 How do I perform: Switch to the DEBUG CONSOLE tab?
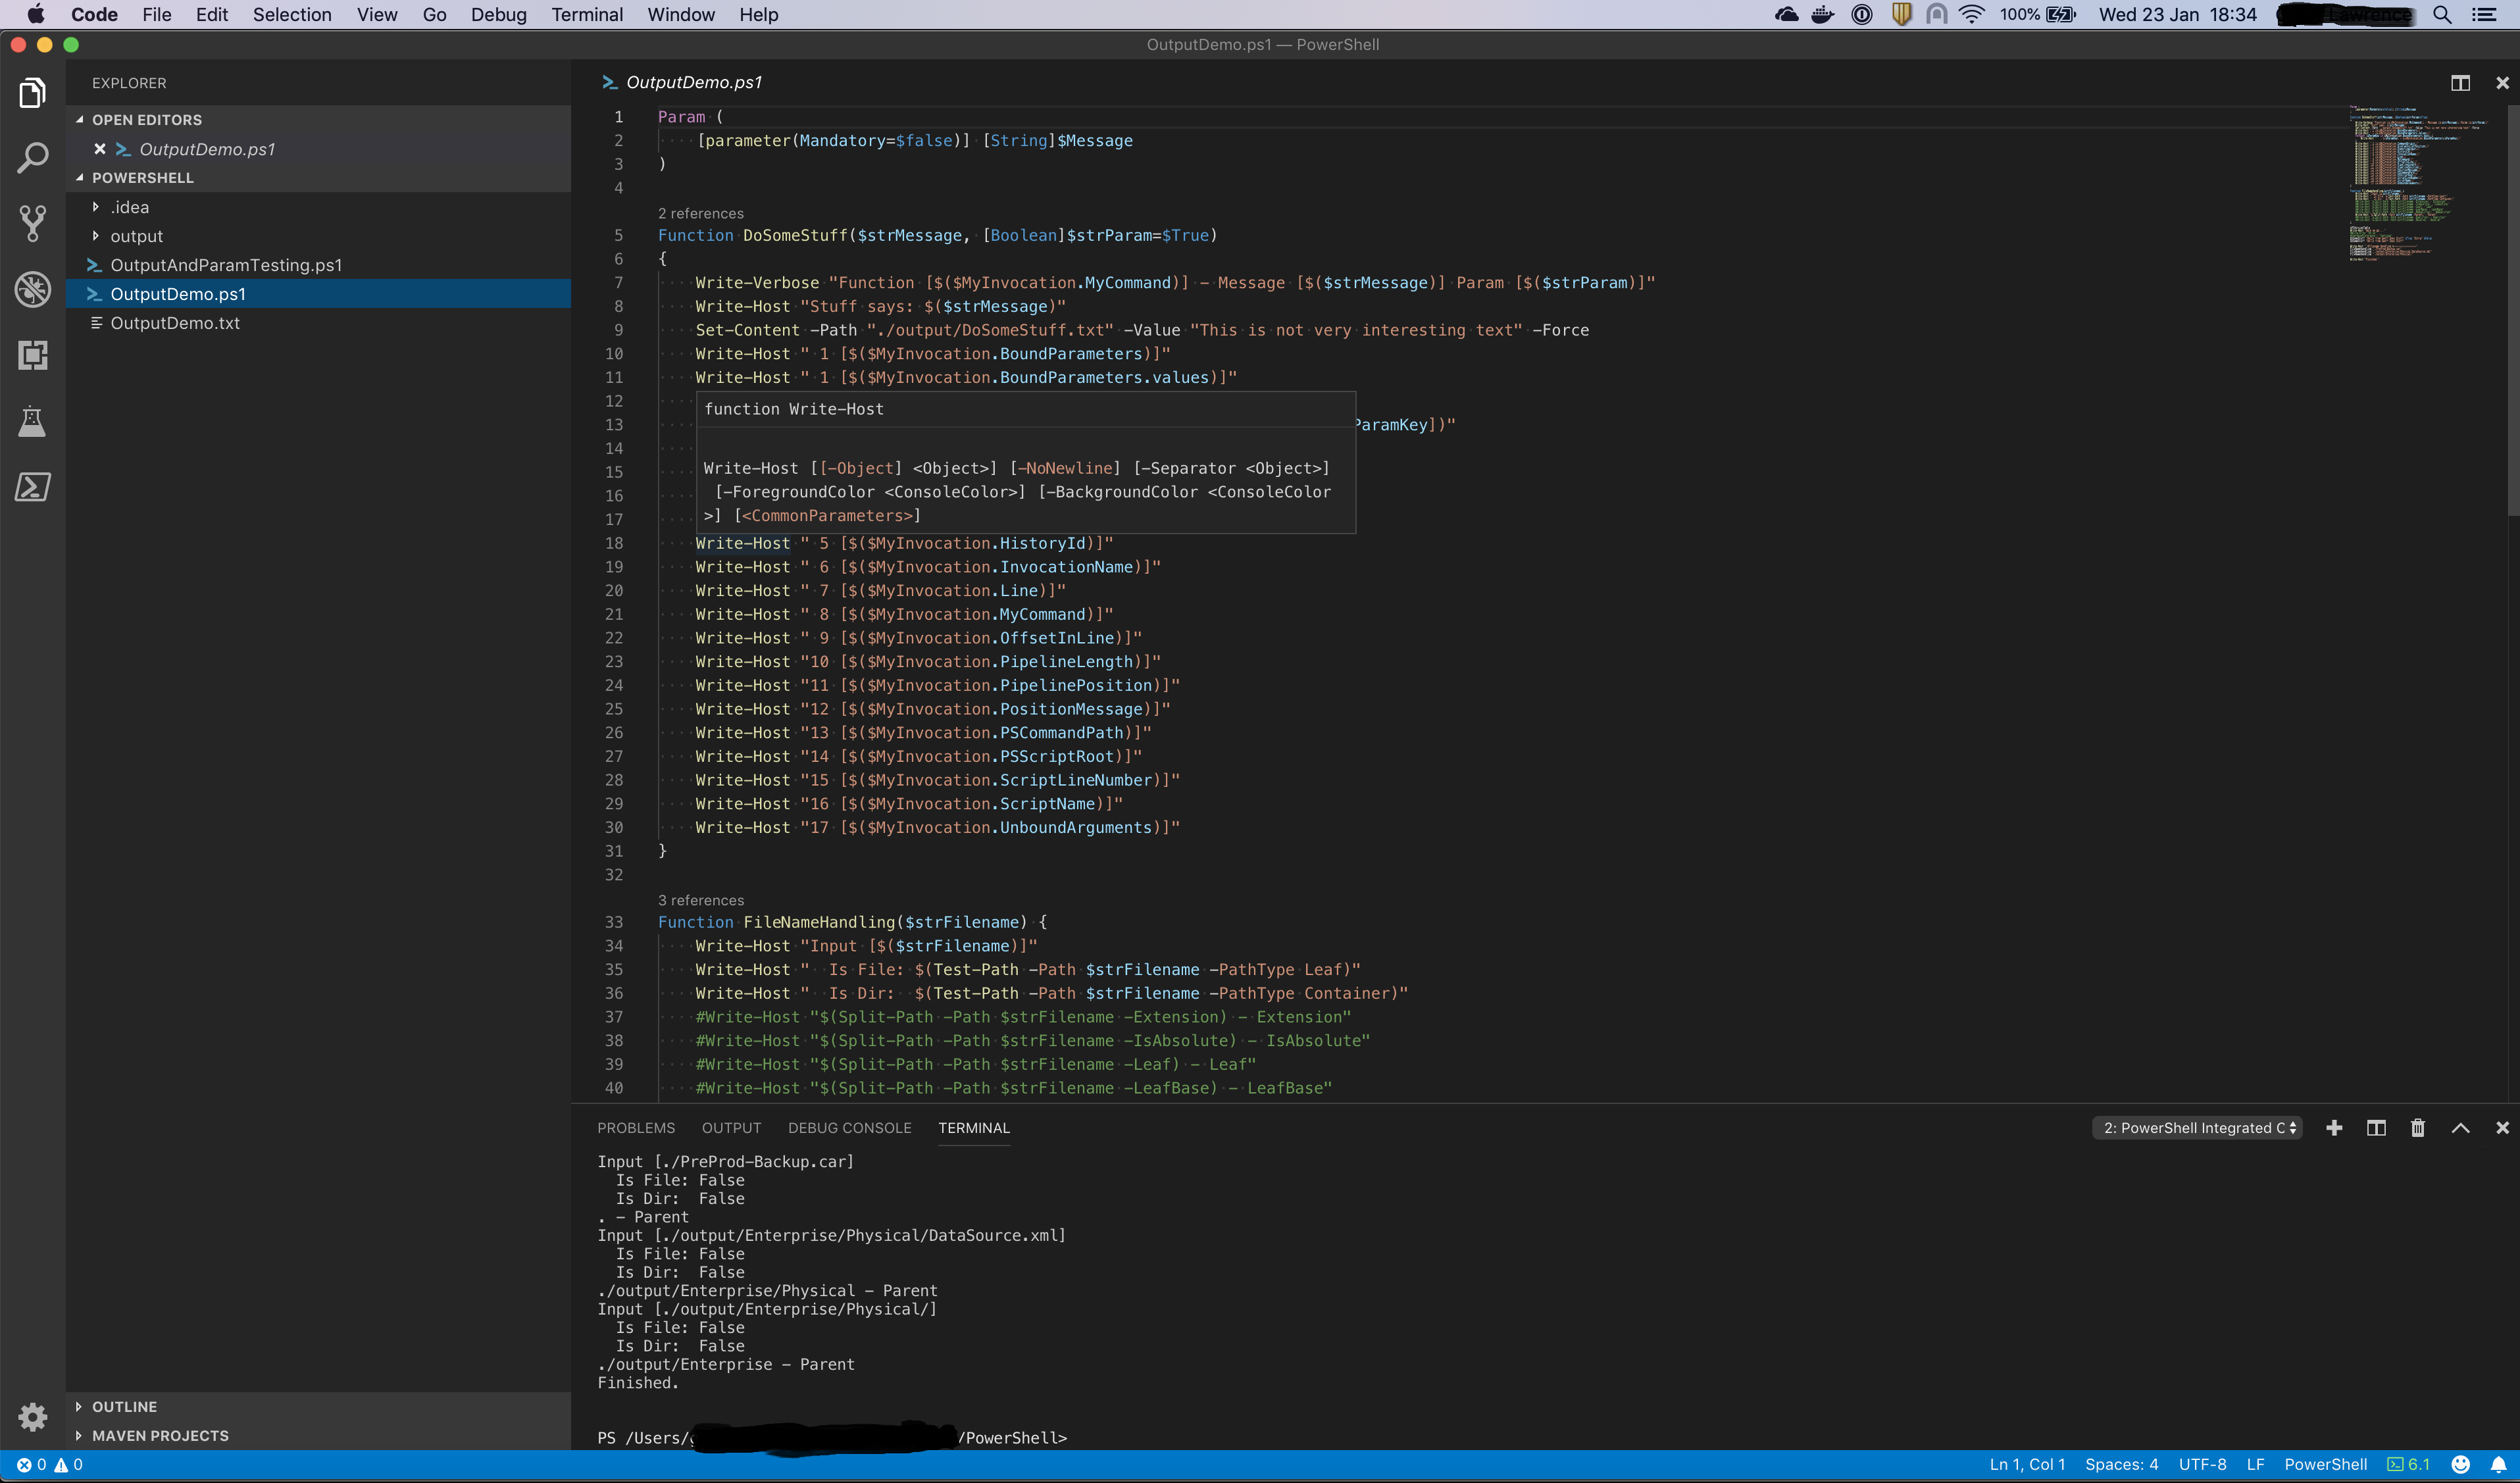click(x=850, y=1128)
